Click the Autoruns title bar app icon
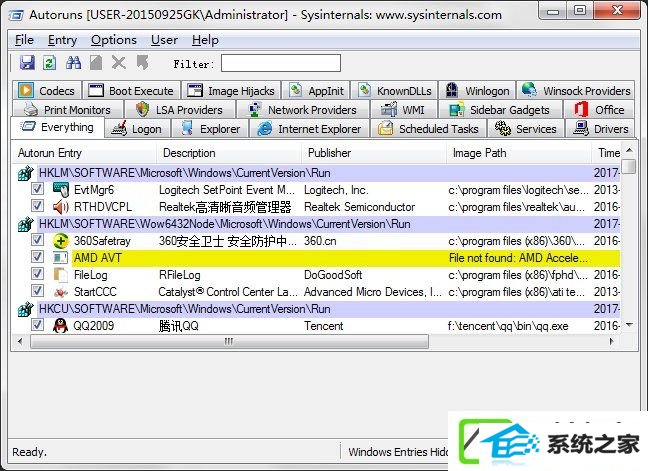The height and width of the screenshot is (471, 648). 16,15
